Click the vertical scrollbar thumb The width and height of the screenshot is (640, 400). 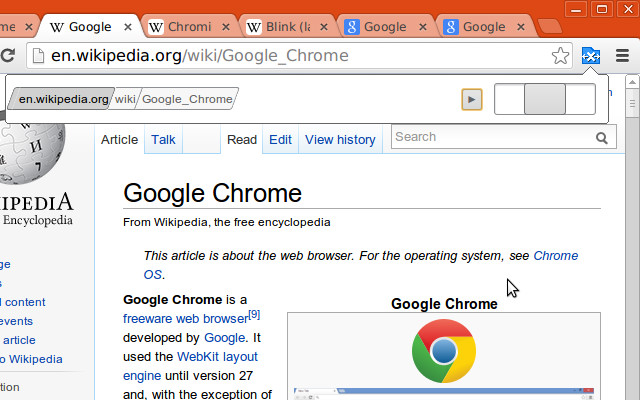click(632, 103)
